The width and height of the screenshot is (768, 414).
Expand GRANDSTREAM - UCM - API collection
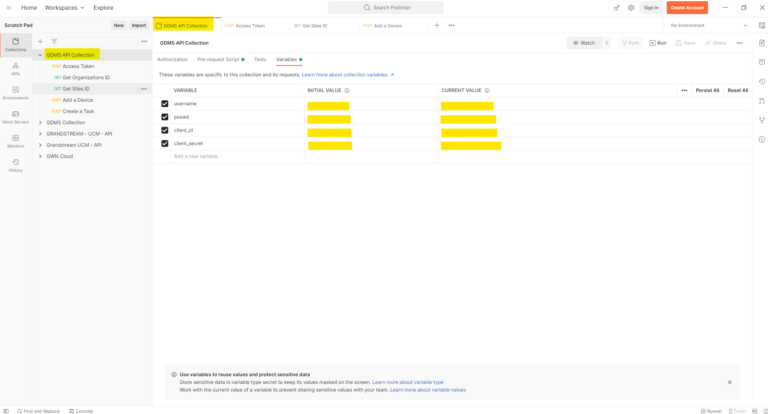(x=40, y=134)
